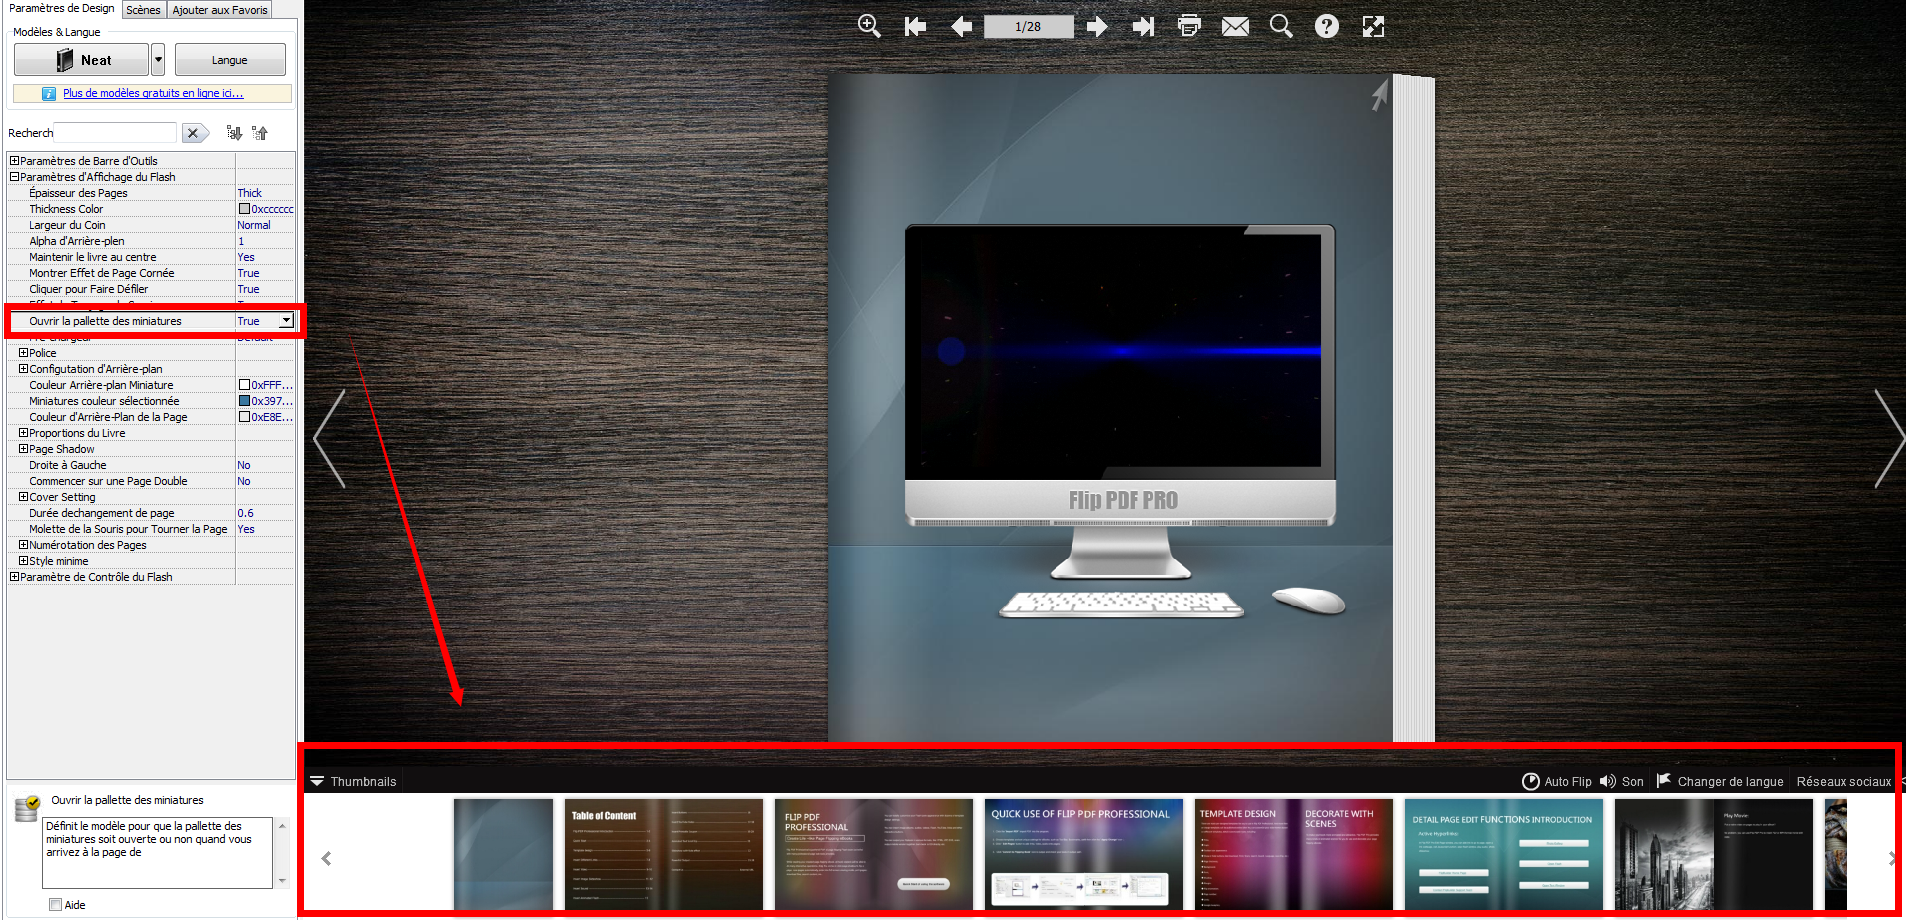
Task: Click the Thick value of Épaisseur des Pages
Action: (249, 193)
